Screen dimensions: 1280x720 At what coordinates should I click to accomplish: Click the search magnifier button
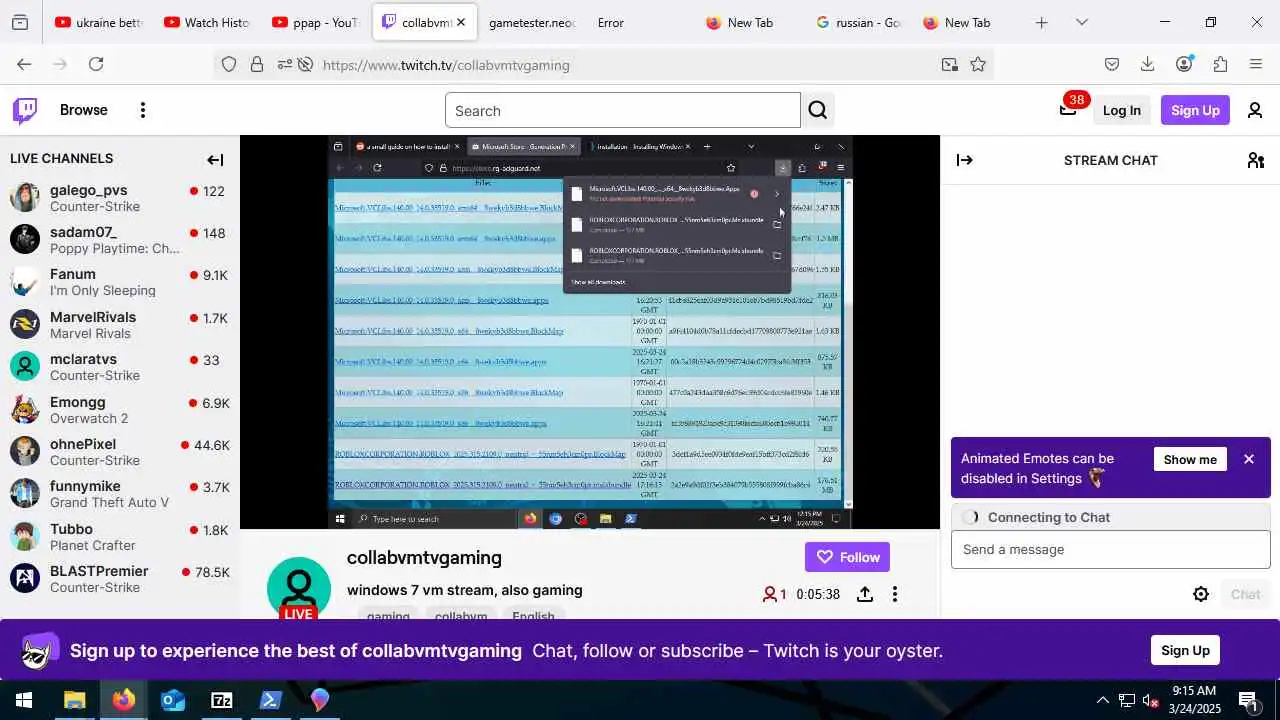click(x=818, y=110)
